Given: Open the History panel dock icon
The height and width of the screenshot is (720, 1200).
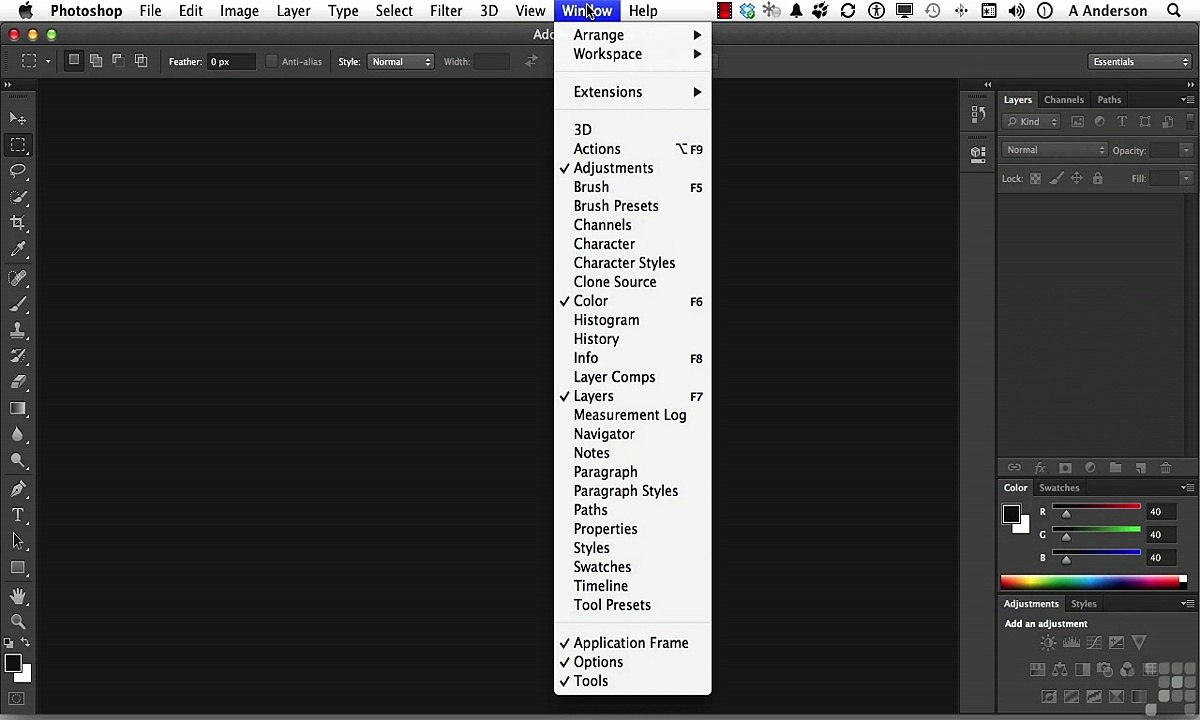Looking at the screenshot, I should pyautogui.click(x=978, y=115).
